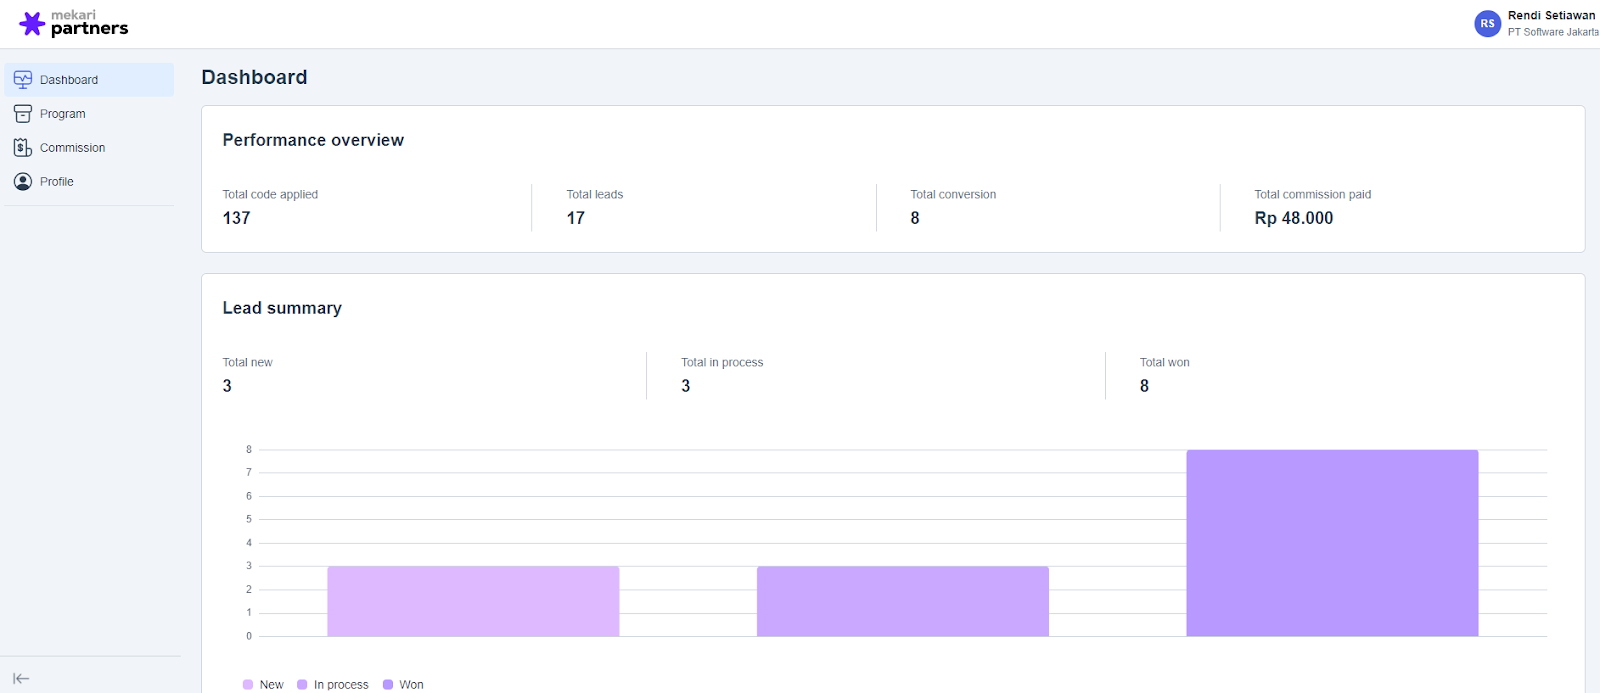Click the Total commission paid Rp 48.000 value
Image resolution: width=1600 pixels, height=693 pixels.
(x=1293, y=218)
